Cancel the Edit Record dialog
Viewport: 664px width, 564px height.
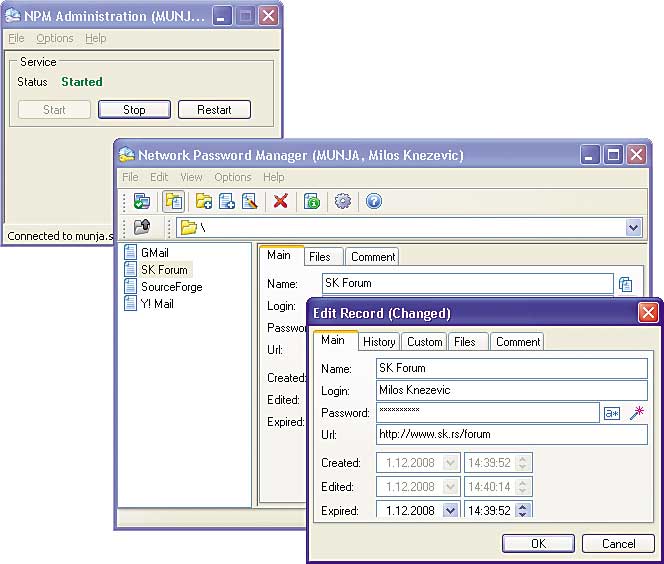click(618, 543)
